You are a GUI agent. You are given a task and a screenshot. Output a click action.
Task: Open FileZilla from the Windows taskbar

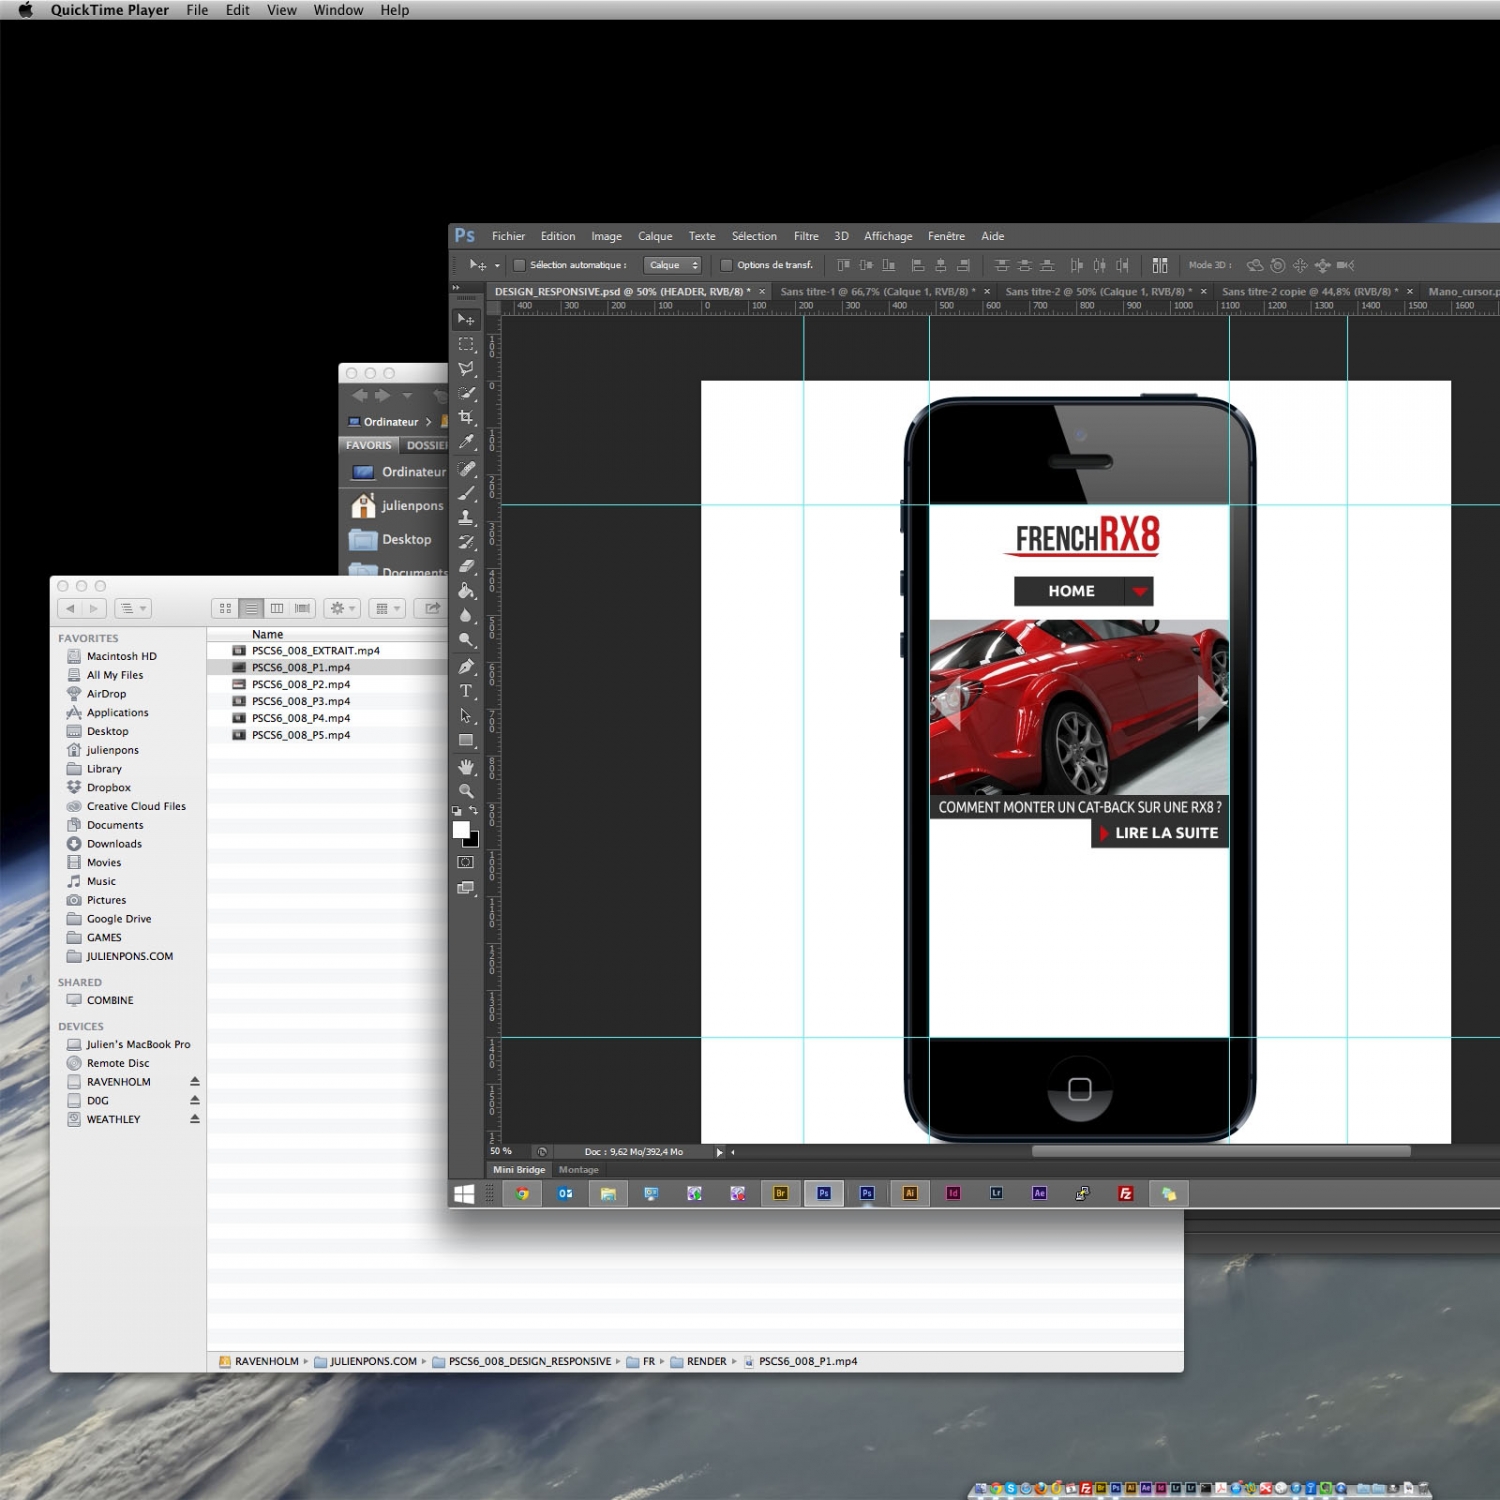pos(1126,1193)
